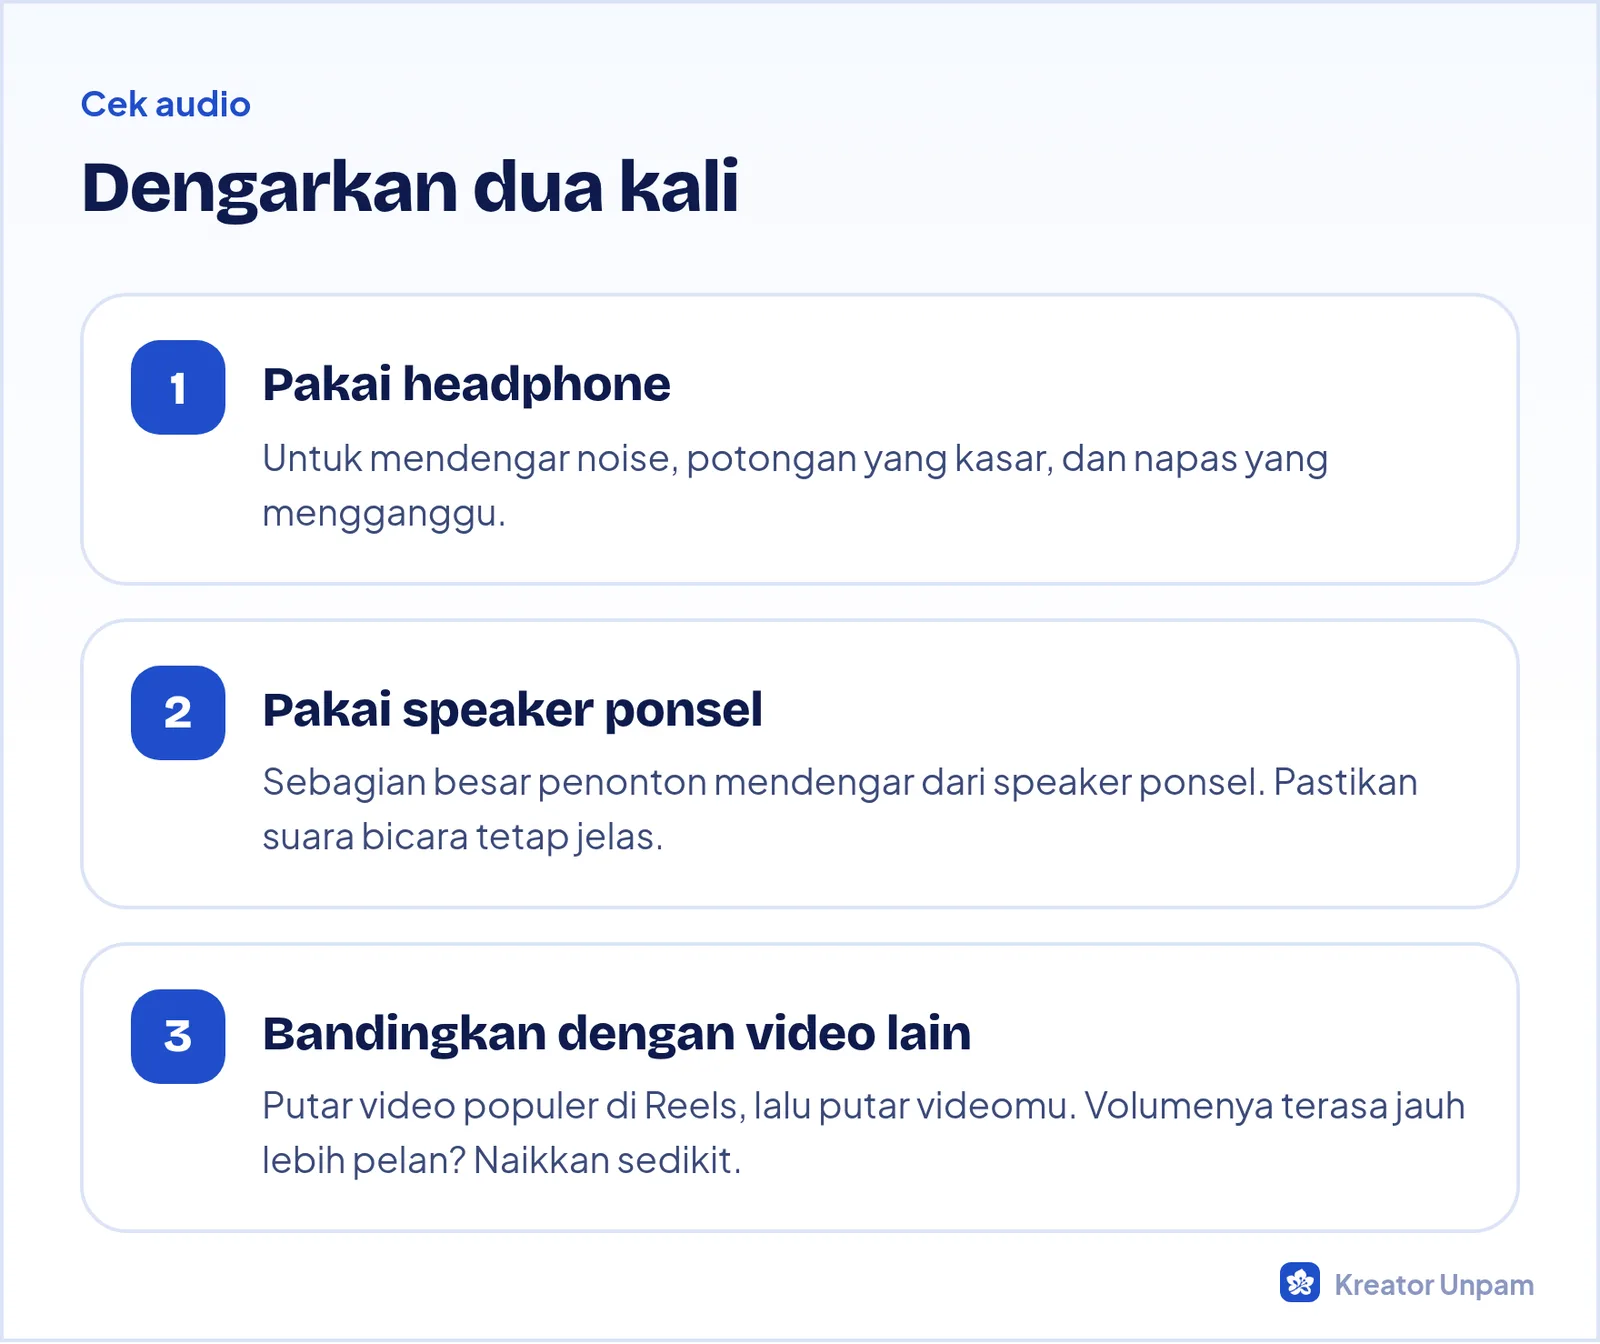Click the 'Kreator Unpam' brand text
The width and height of the screenshot is (1600, 1344).
click(1434, 1285)
